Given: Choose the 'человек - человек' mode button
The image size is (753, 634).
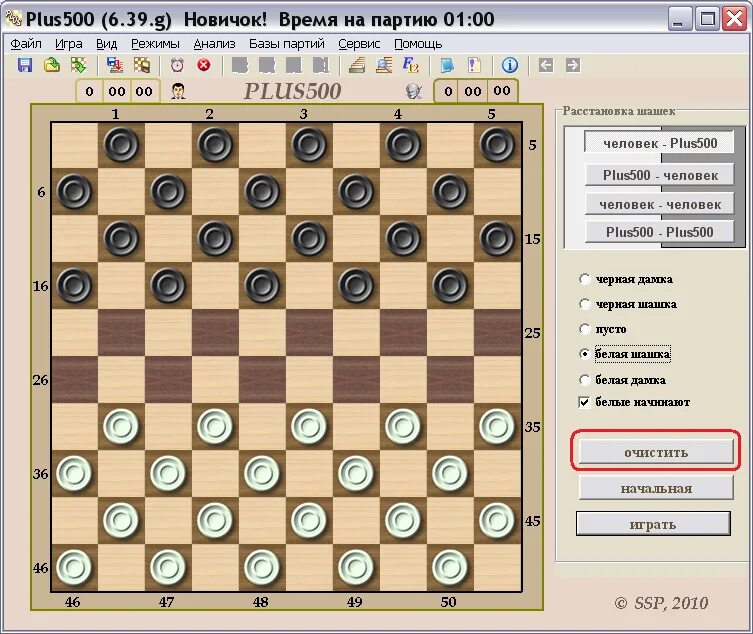Looking at the screenshot, I should click(x=659, y=204).
